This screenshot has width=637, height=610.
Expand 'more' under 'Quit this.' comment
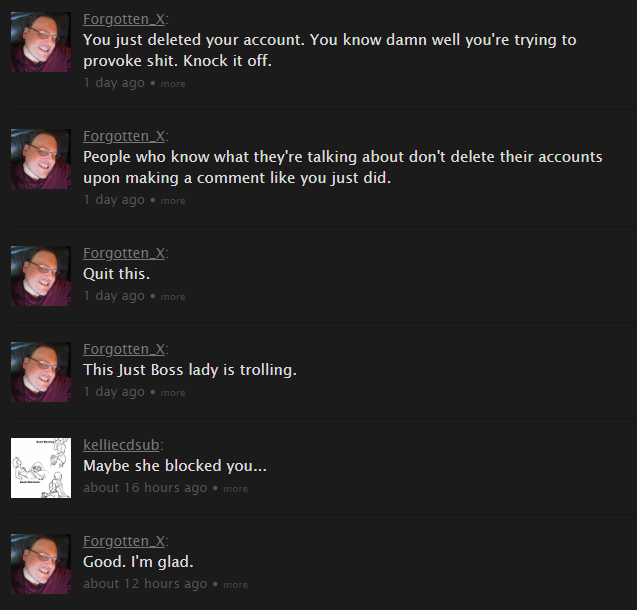pyautogui.click(x=173, y=297)
